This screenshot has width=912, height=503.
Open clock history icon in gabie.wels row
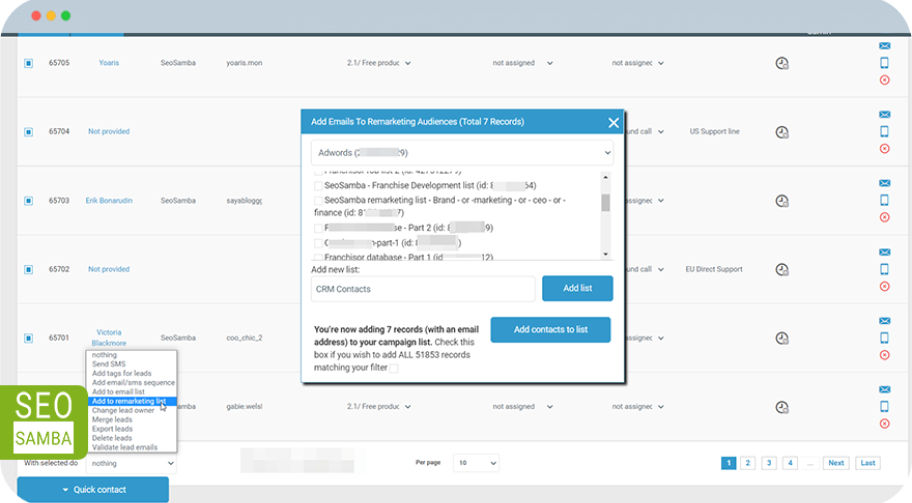782,407
